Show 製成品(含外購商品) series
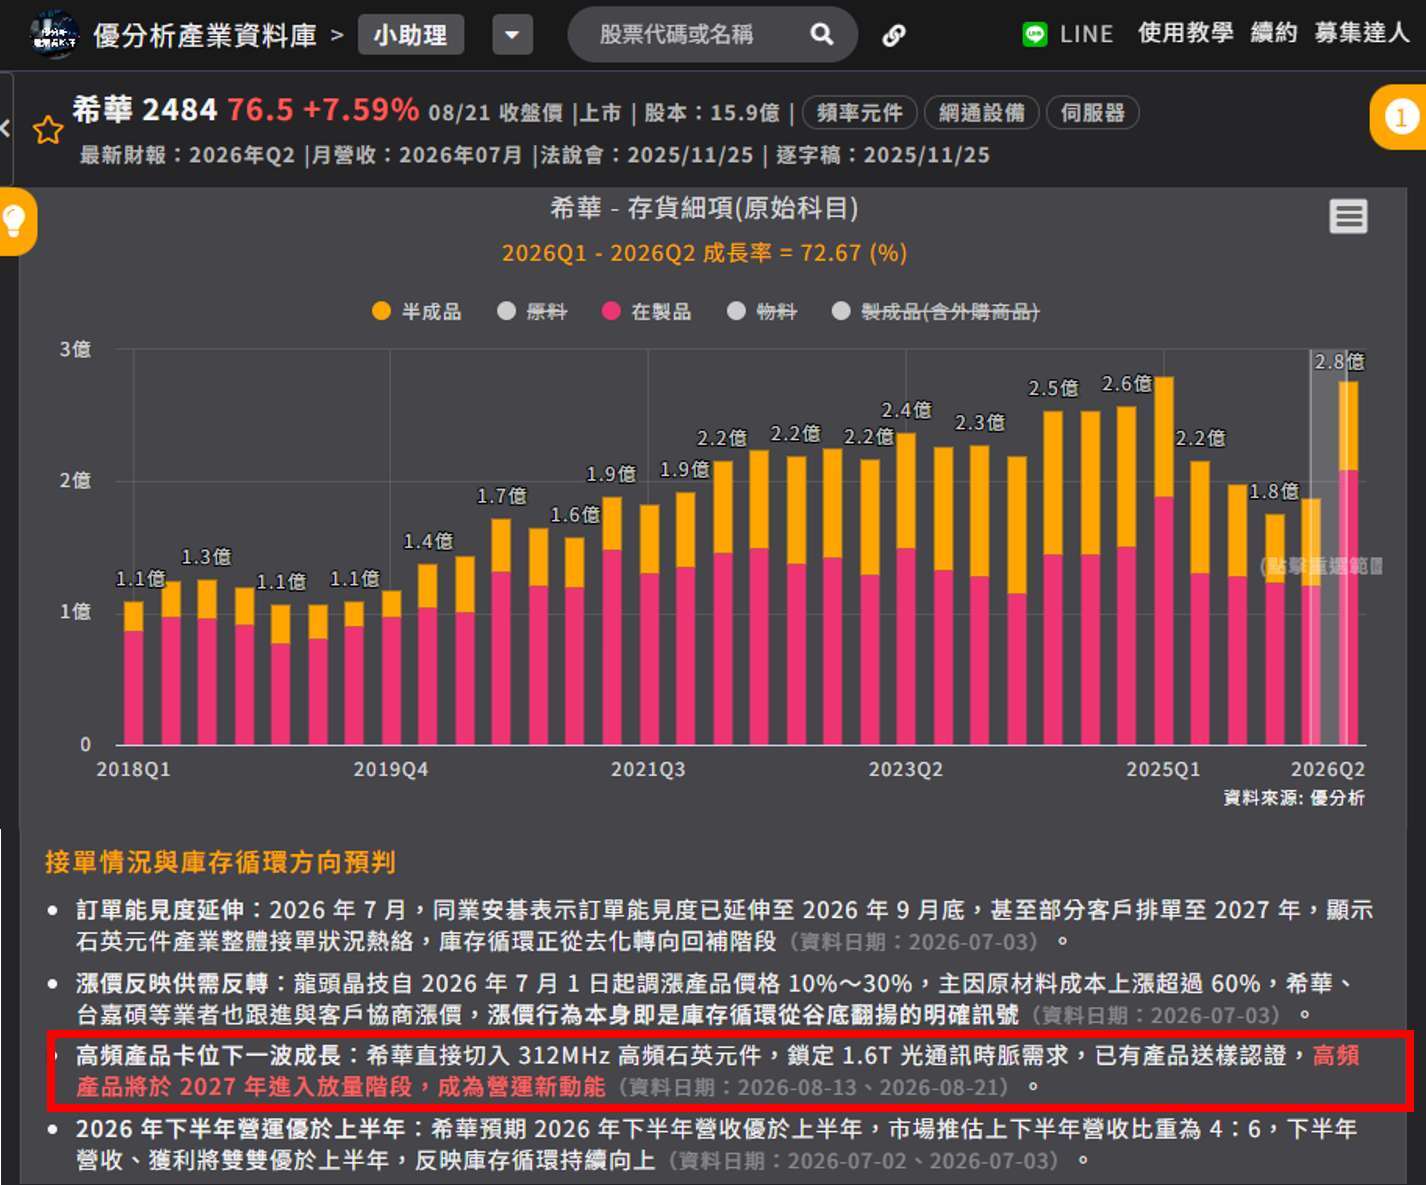The height and width of the screenshot is (1185, 1426). pos(935,311)
